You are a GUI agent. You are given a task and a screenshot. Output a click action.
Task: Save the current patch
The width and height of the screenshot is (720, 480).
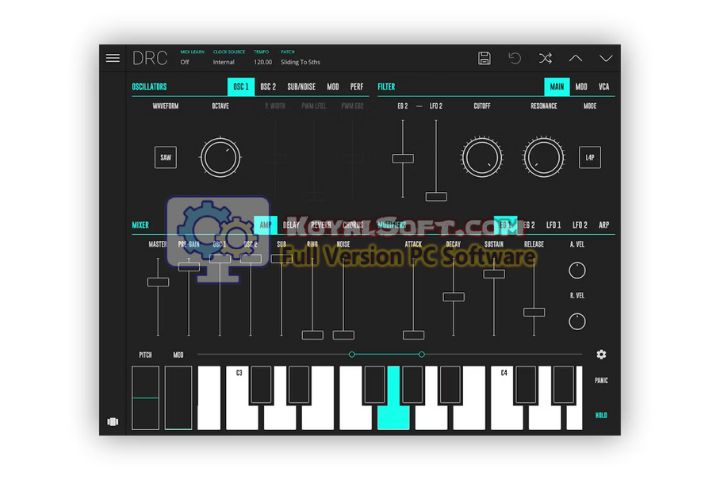(484, 58)
